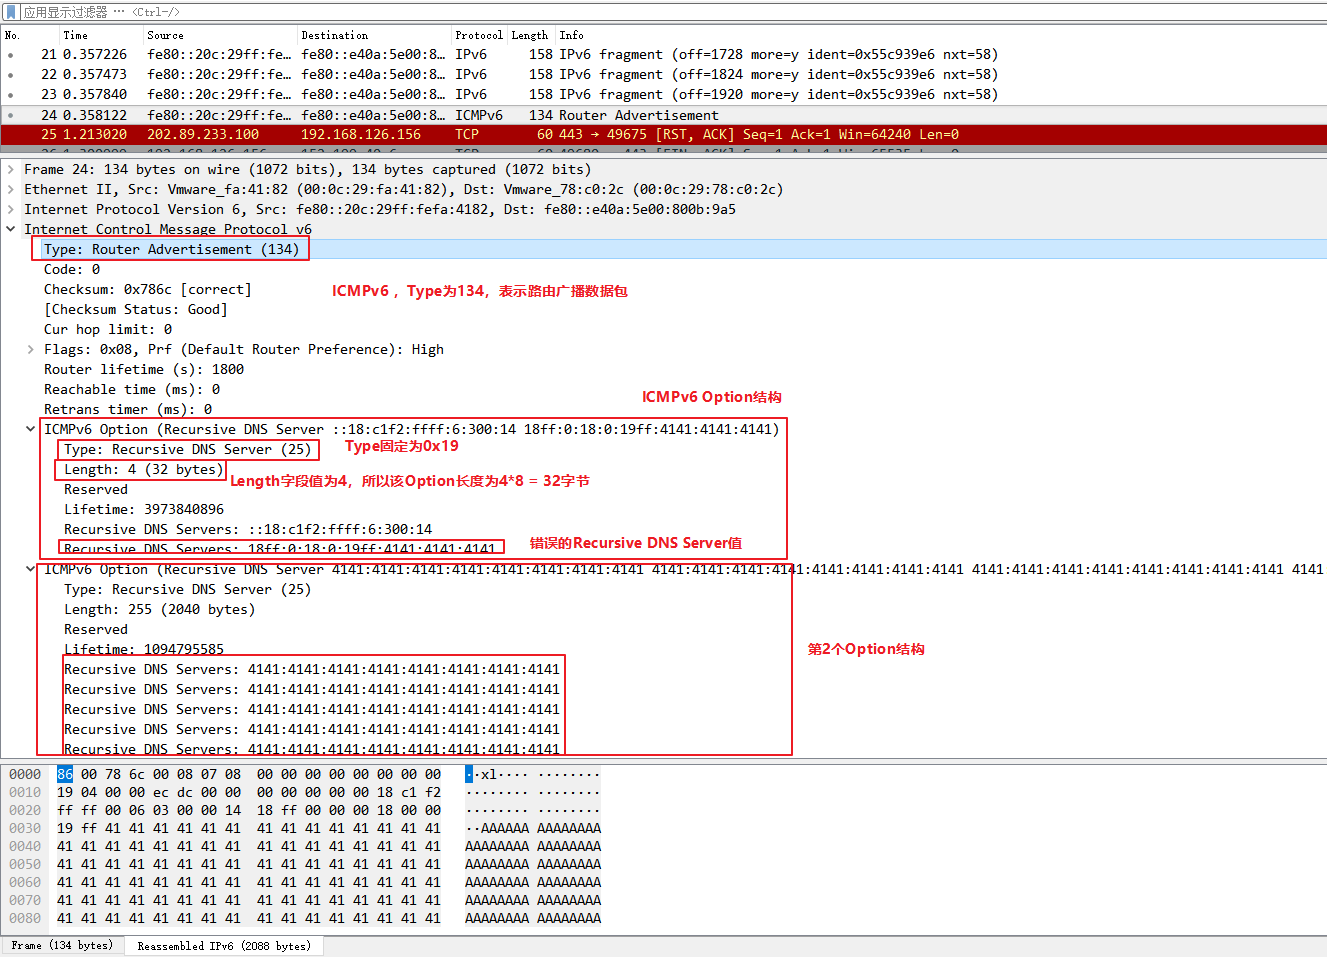Select packet 23 IPv6 fragment off=1920
This screenshot has height=957, width=1327.
[663, 94]
